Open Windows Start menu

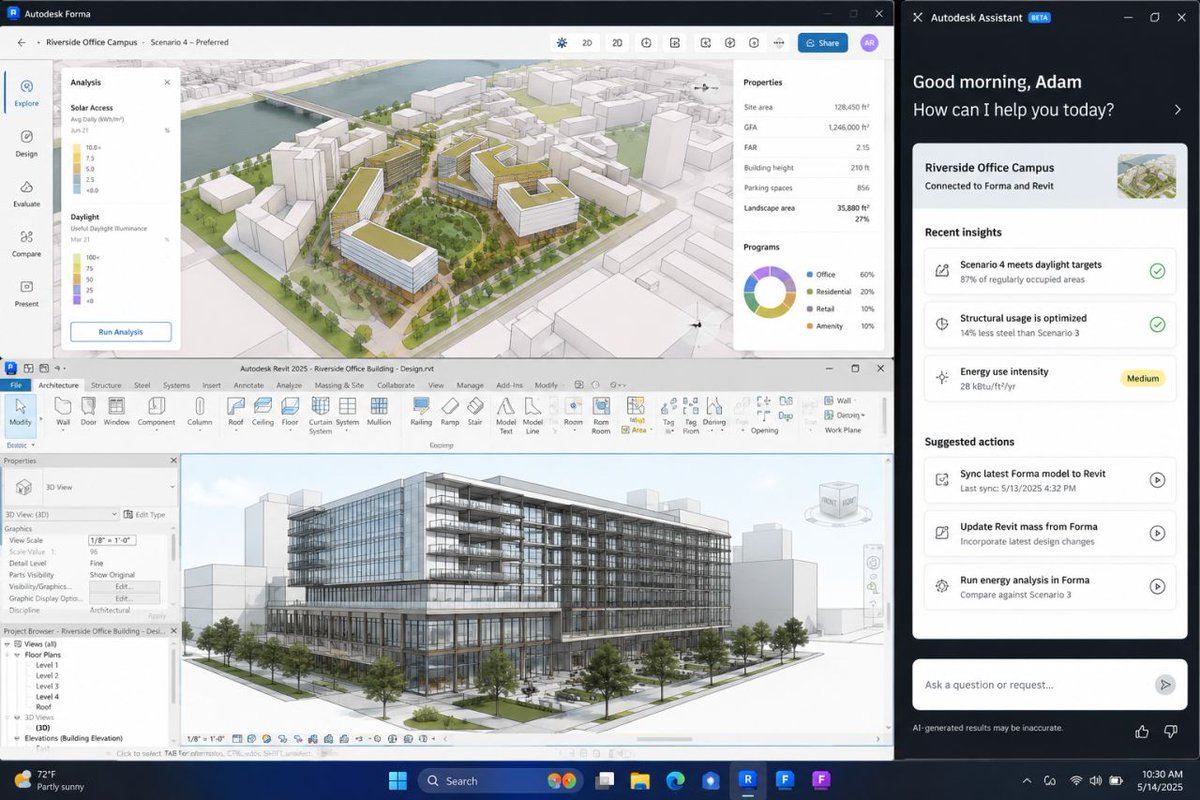pyautogui.click(x=397, y=780)
